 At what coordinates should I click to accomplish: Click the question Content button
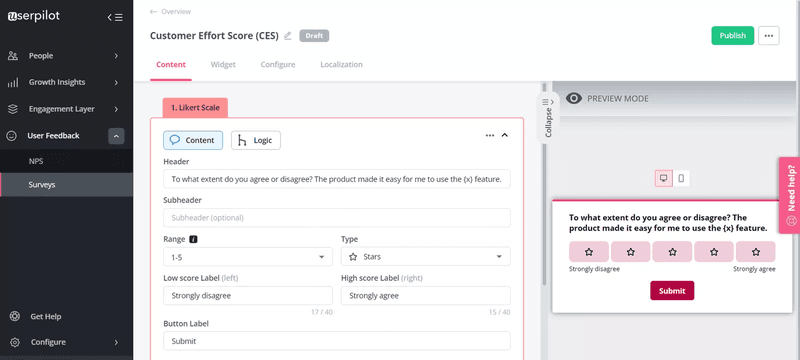193,140
